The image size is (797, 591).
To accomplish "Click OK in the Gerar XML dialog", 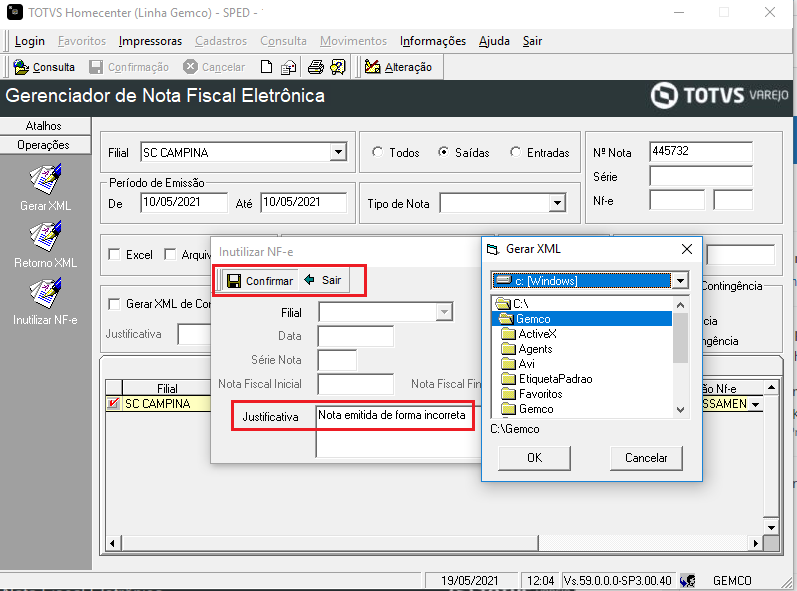I will [x=534, y=458].
